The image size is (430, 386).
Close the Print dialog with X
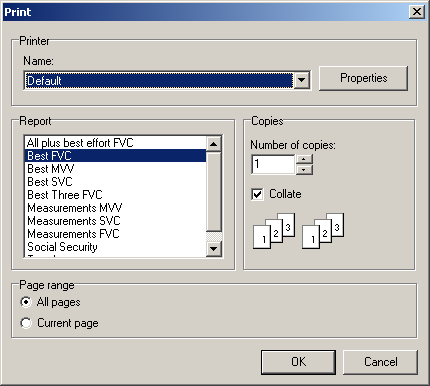point(417,12)
